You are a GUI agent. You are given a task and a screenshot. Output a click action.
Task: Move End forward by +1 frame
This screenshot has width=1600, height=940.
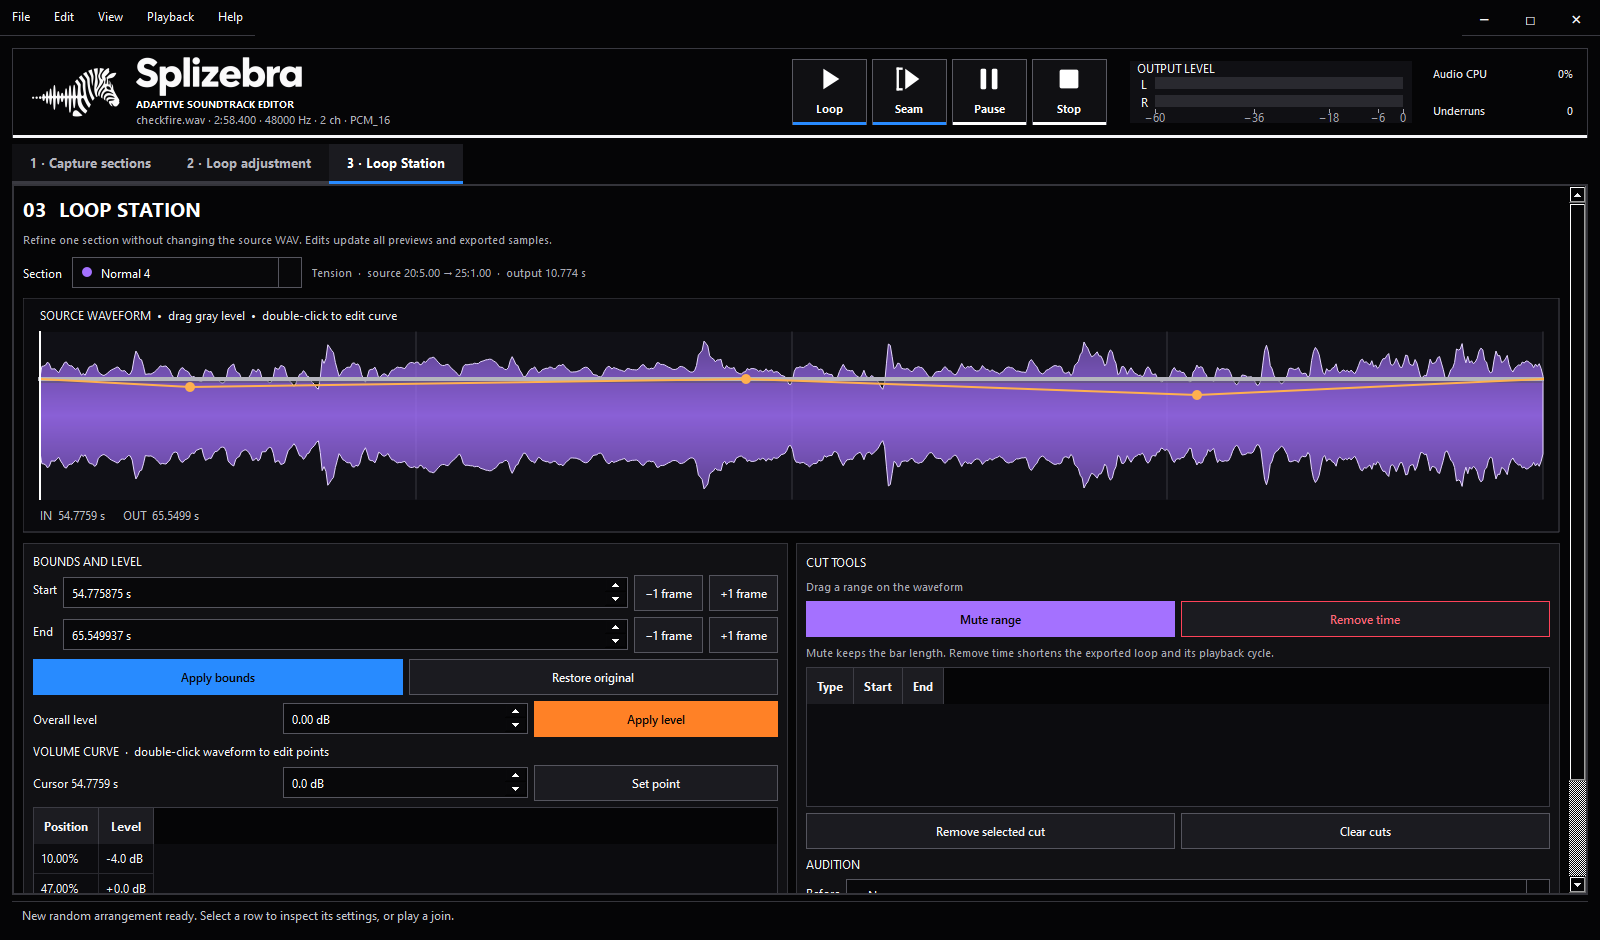coord(744,635)
